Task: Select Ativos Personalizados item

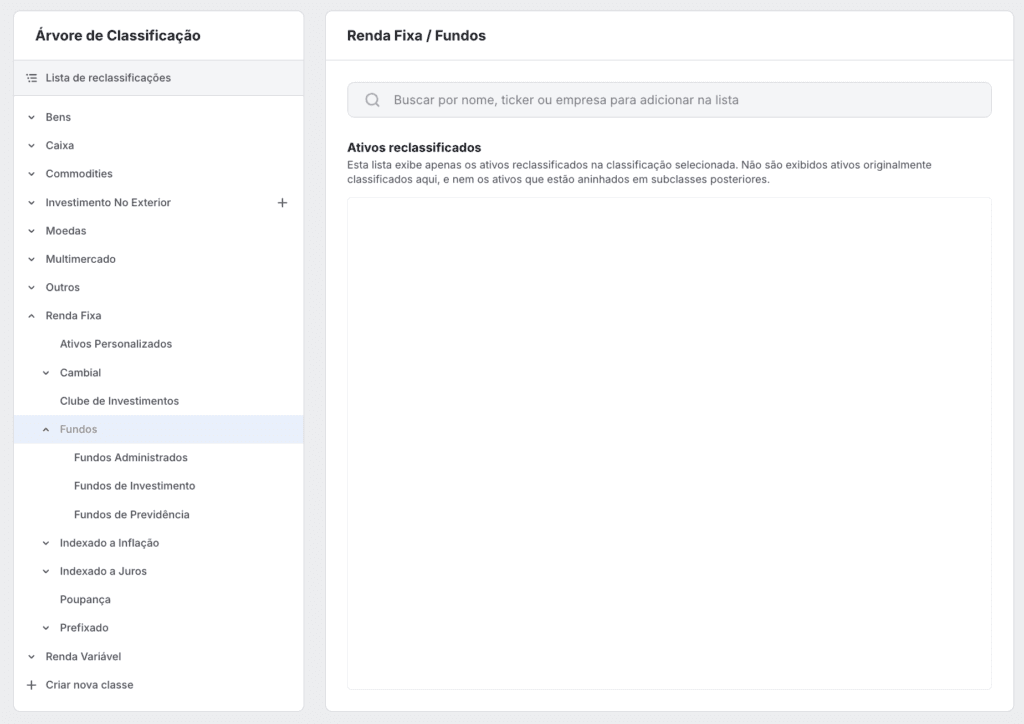Action: [x=115, y=344]
